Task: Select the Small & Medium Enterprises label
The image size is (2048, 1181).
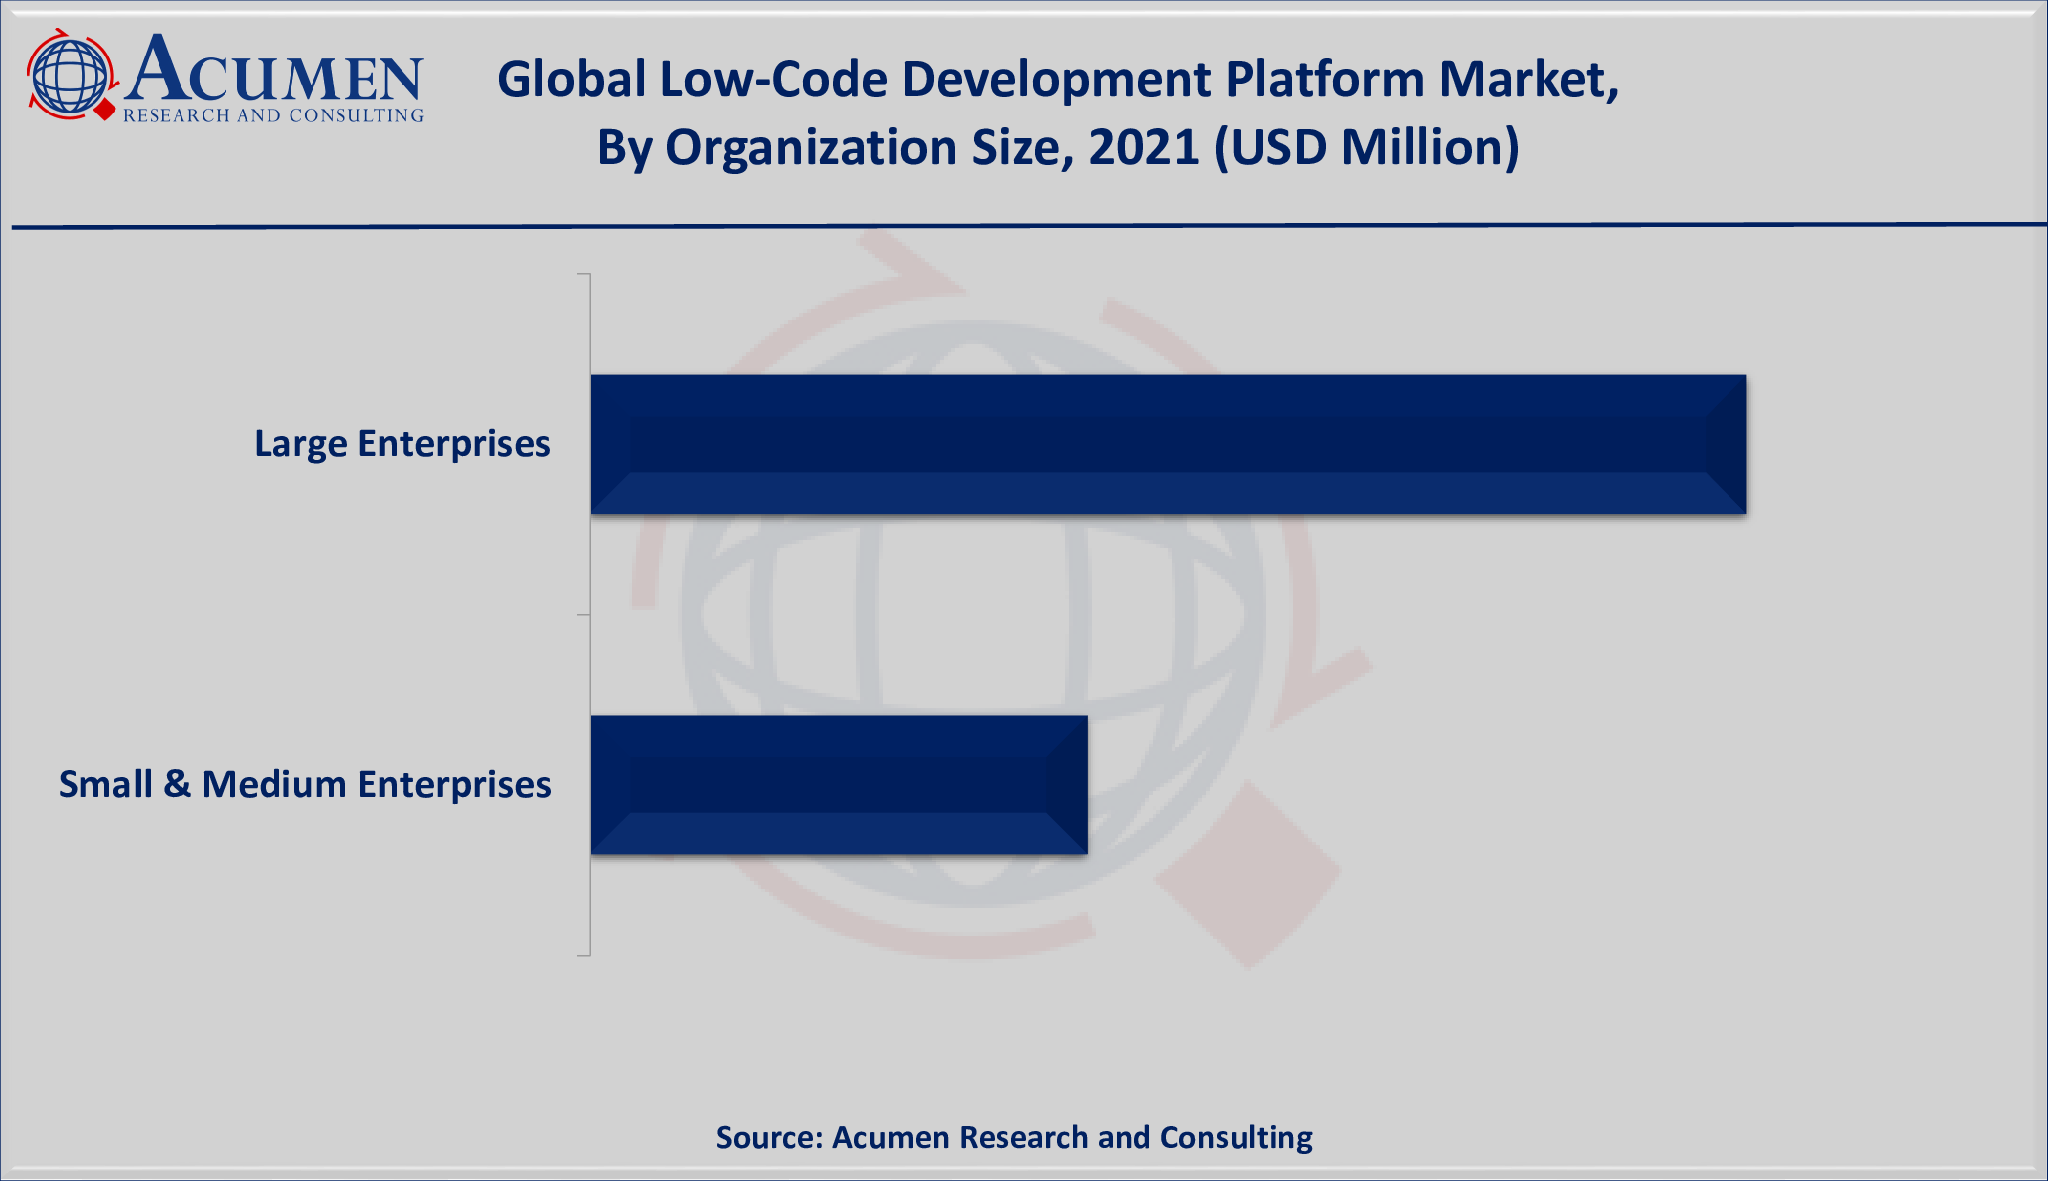Action: 306,785
